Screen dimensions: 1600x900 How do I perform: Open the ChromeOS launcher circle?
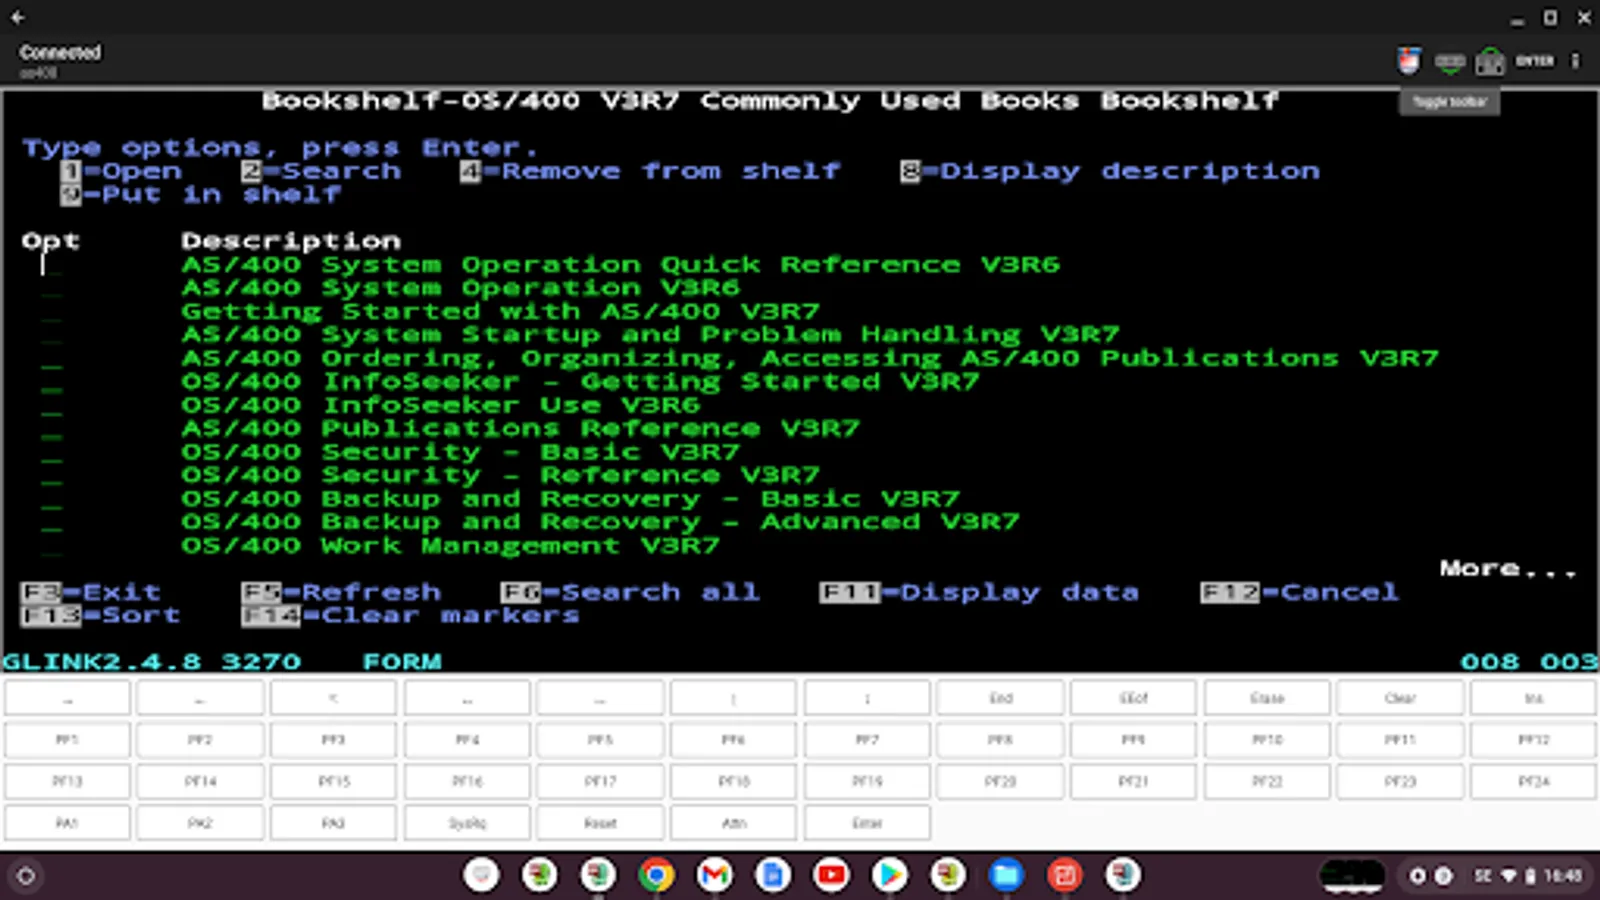[x=26, y=876]
